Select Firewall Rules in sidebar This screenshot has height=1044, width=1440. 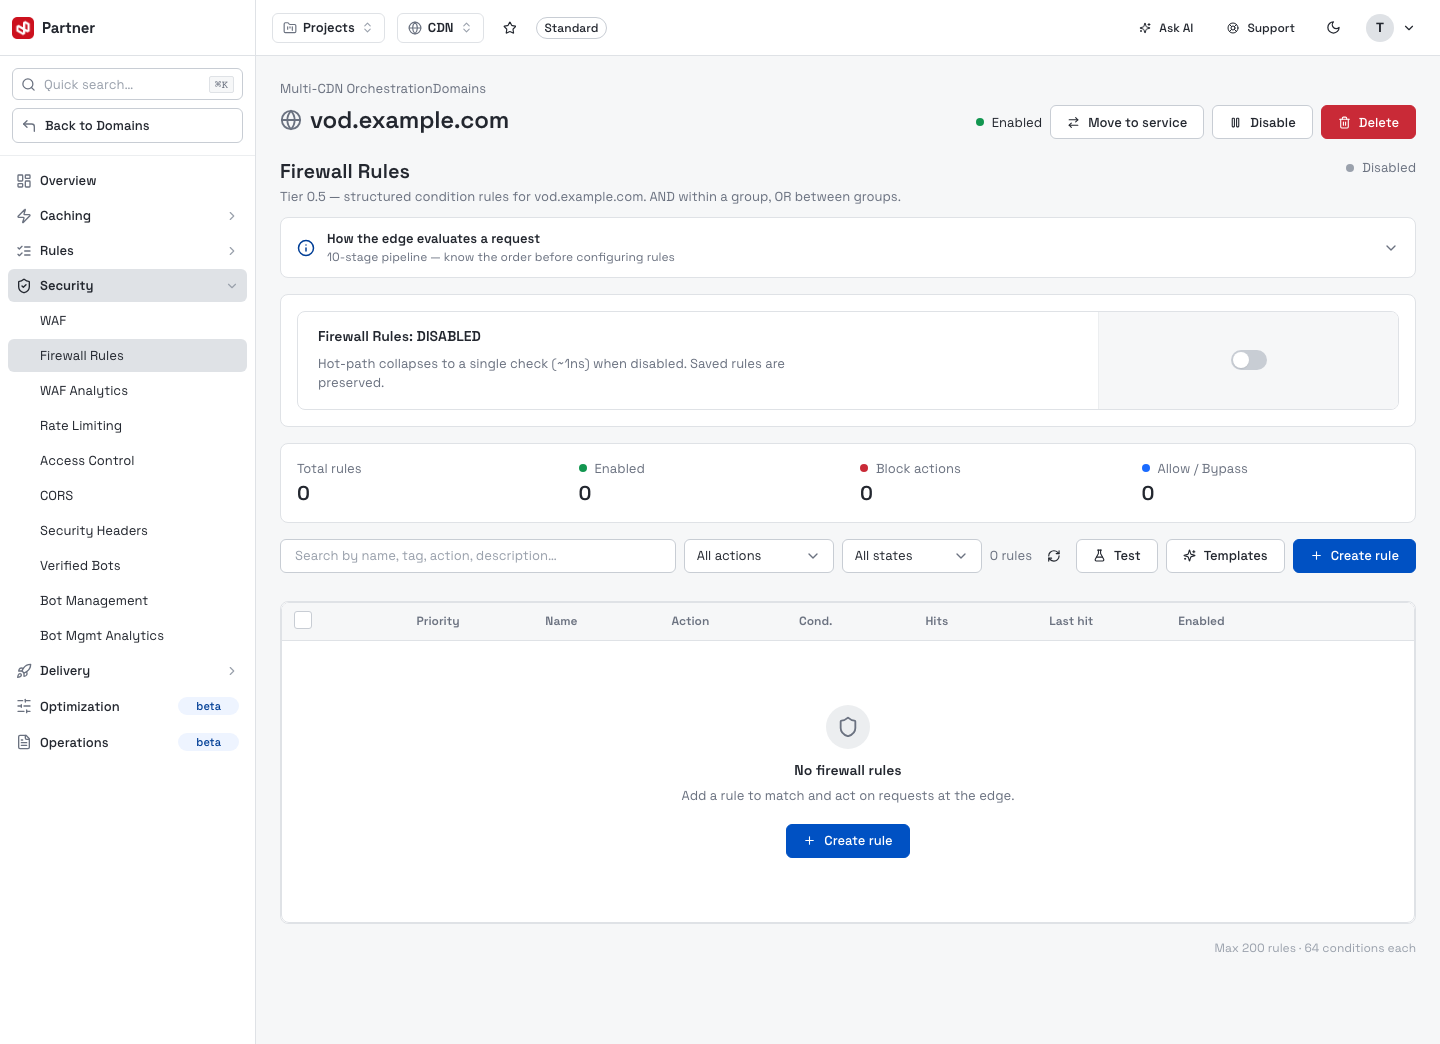coord(127,356)
